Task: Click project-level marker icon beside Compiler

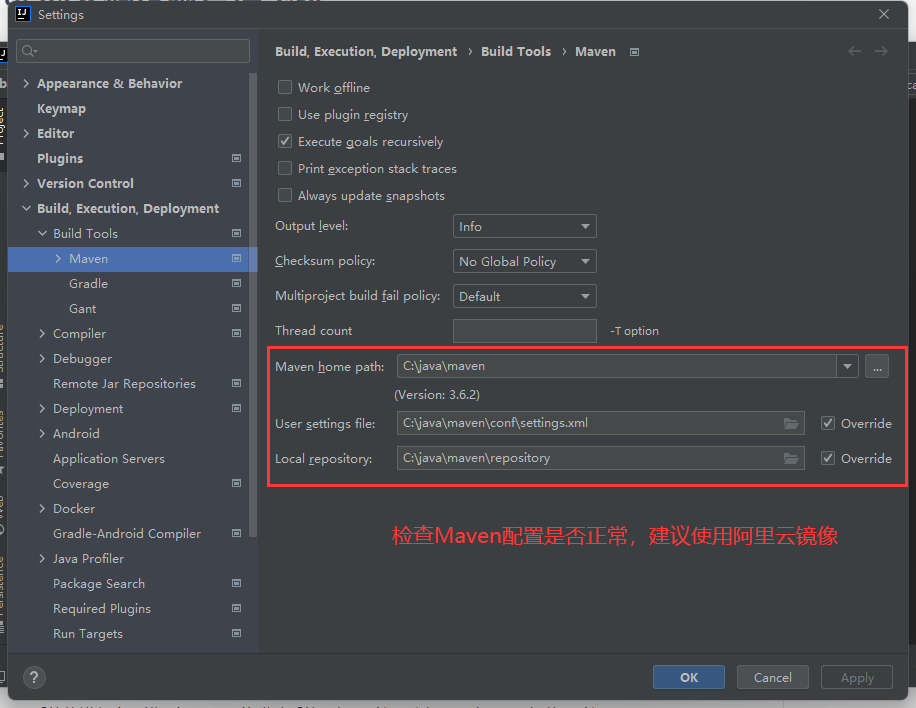Action: point(237,334)
